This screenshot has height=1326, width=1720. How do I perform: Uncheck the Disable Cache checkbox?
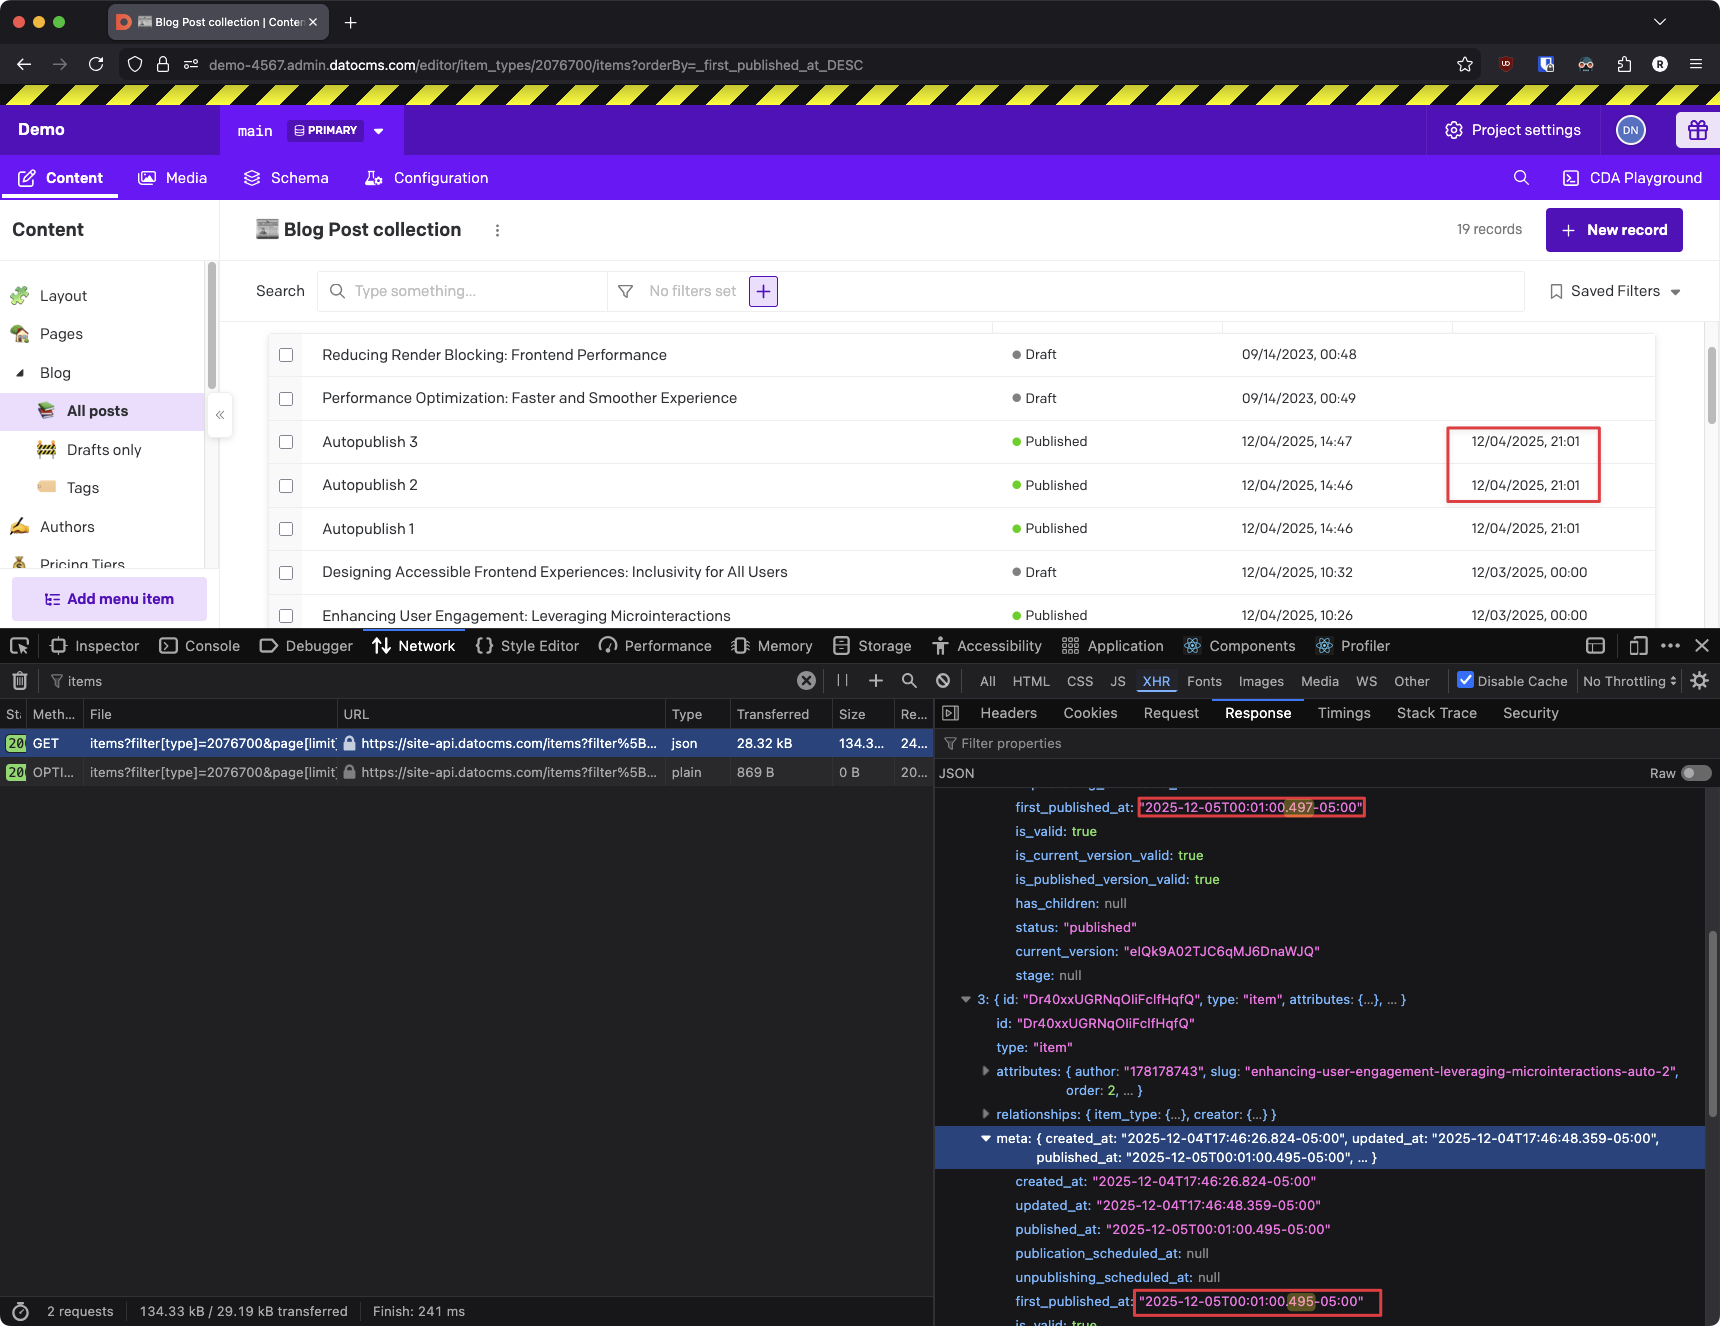pyautogui.click(x=1465, y=681)
